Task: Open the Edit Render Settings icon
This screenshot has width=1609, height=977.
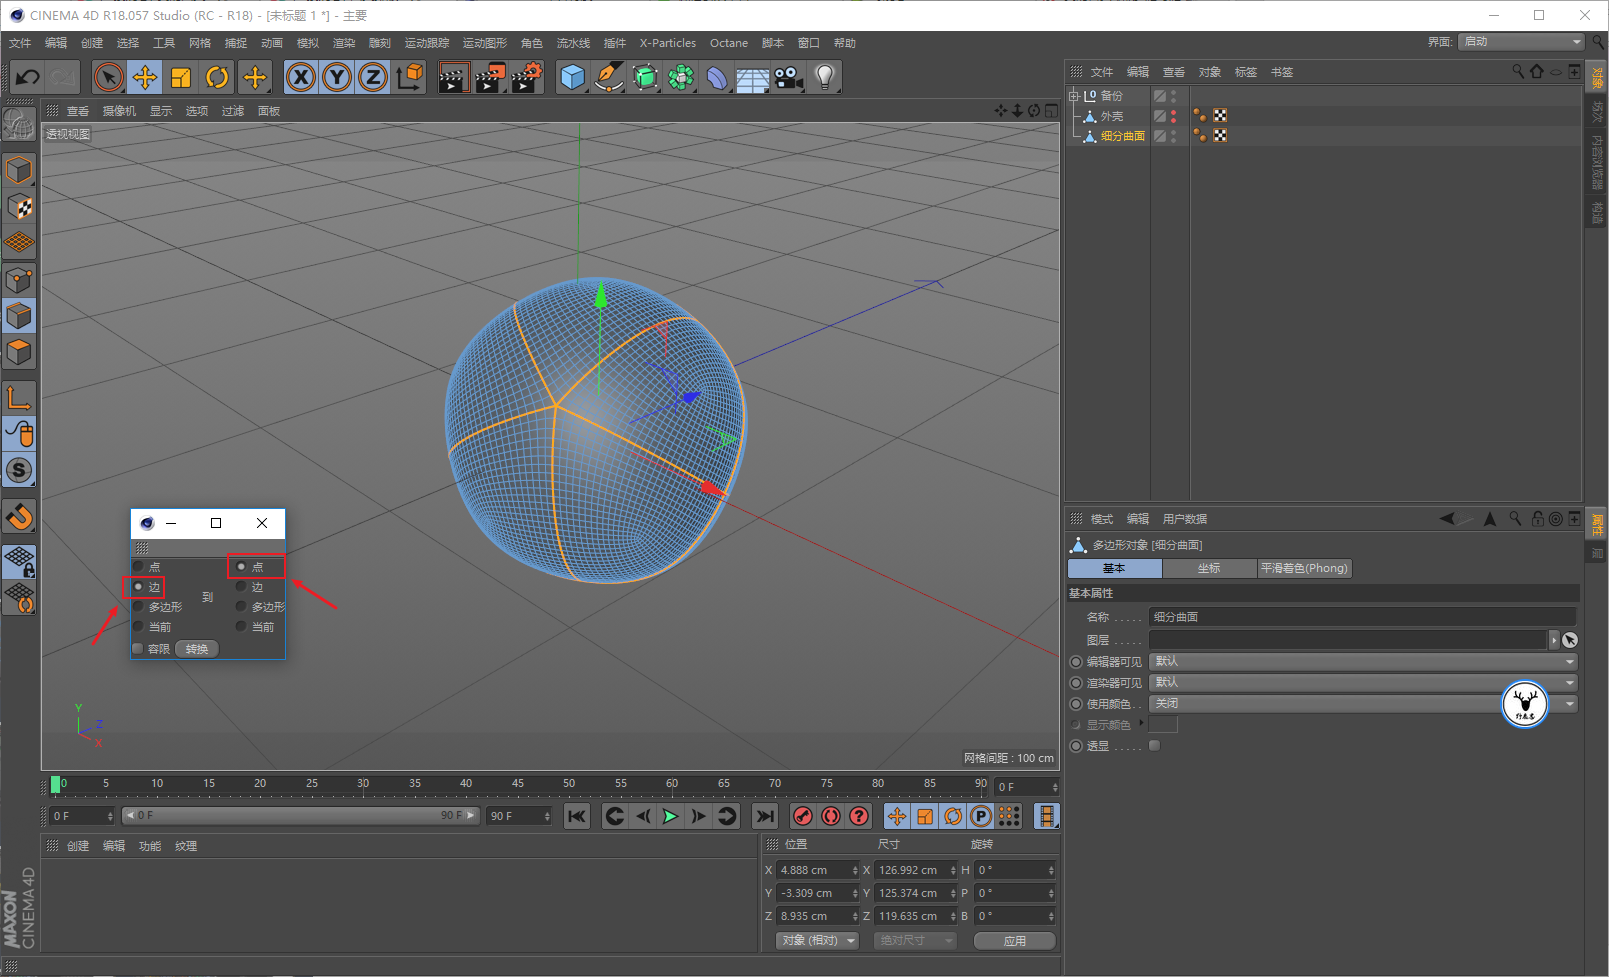Action: [x=527, y=77]
